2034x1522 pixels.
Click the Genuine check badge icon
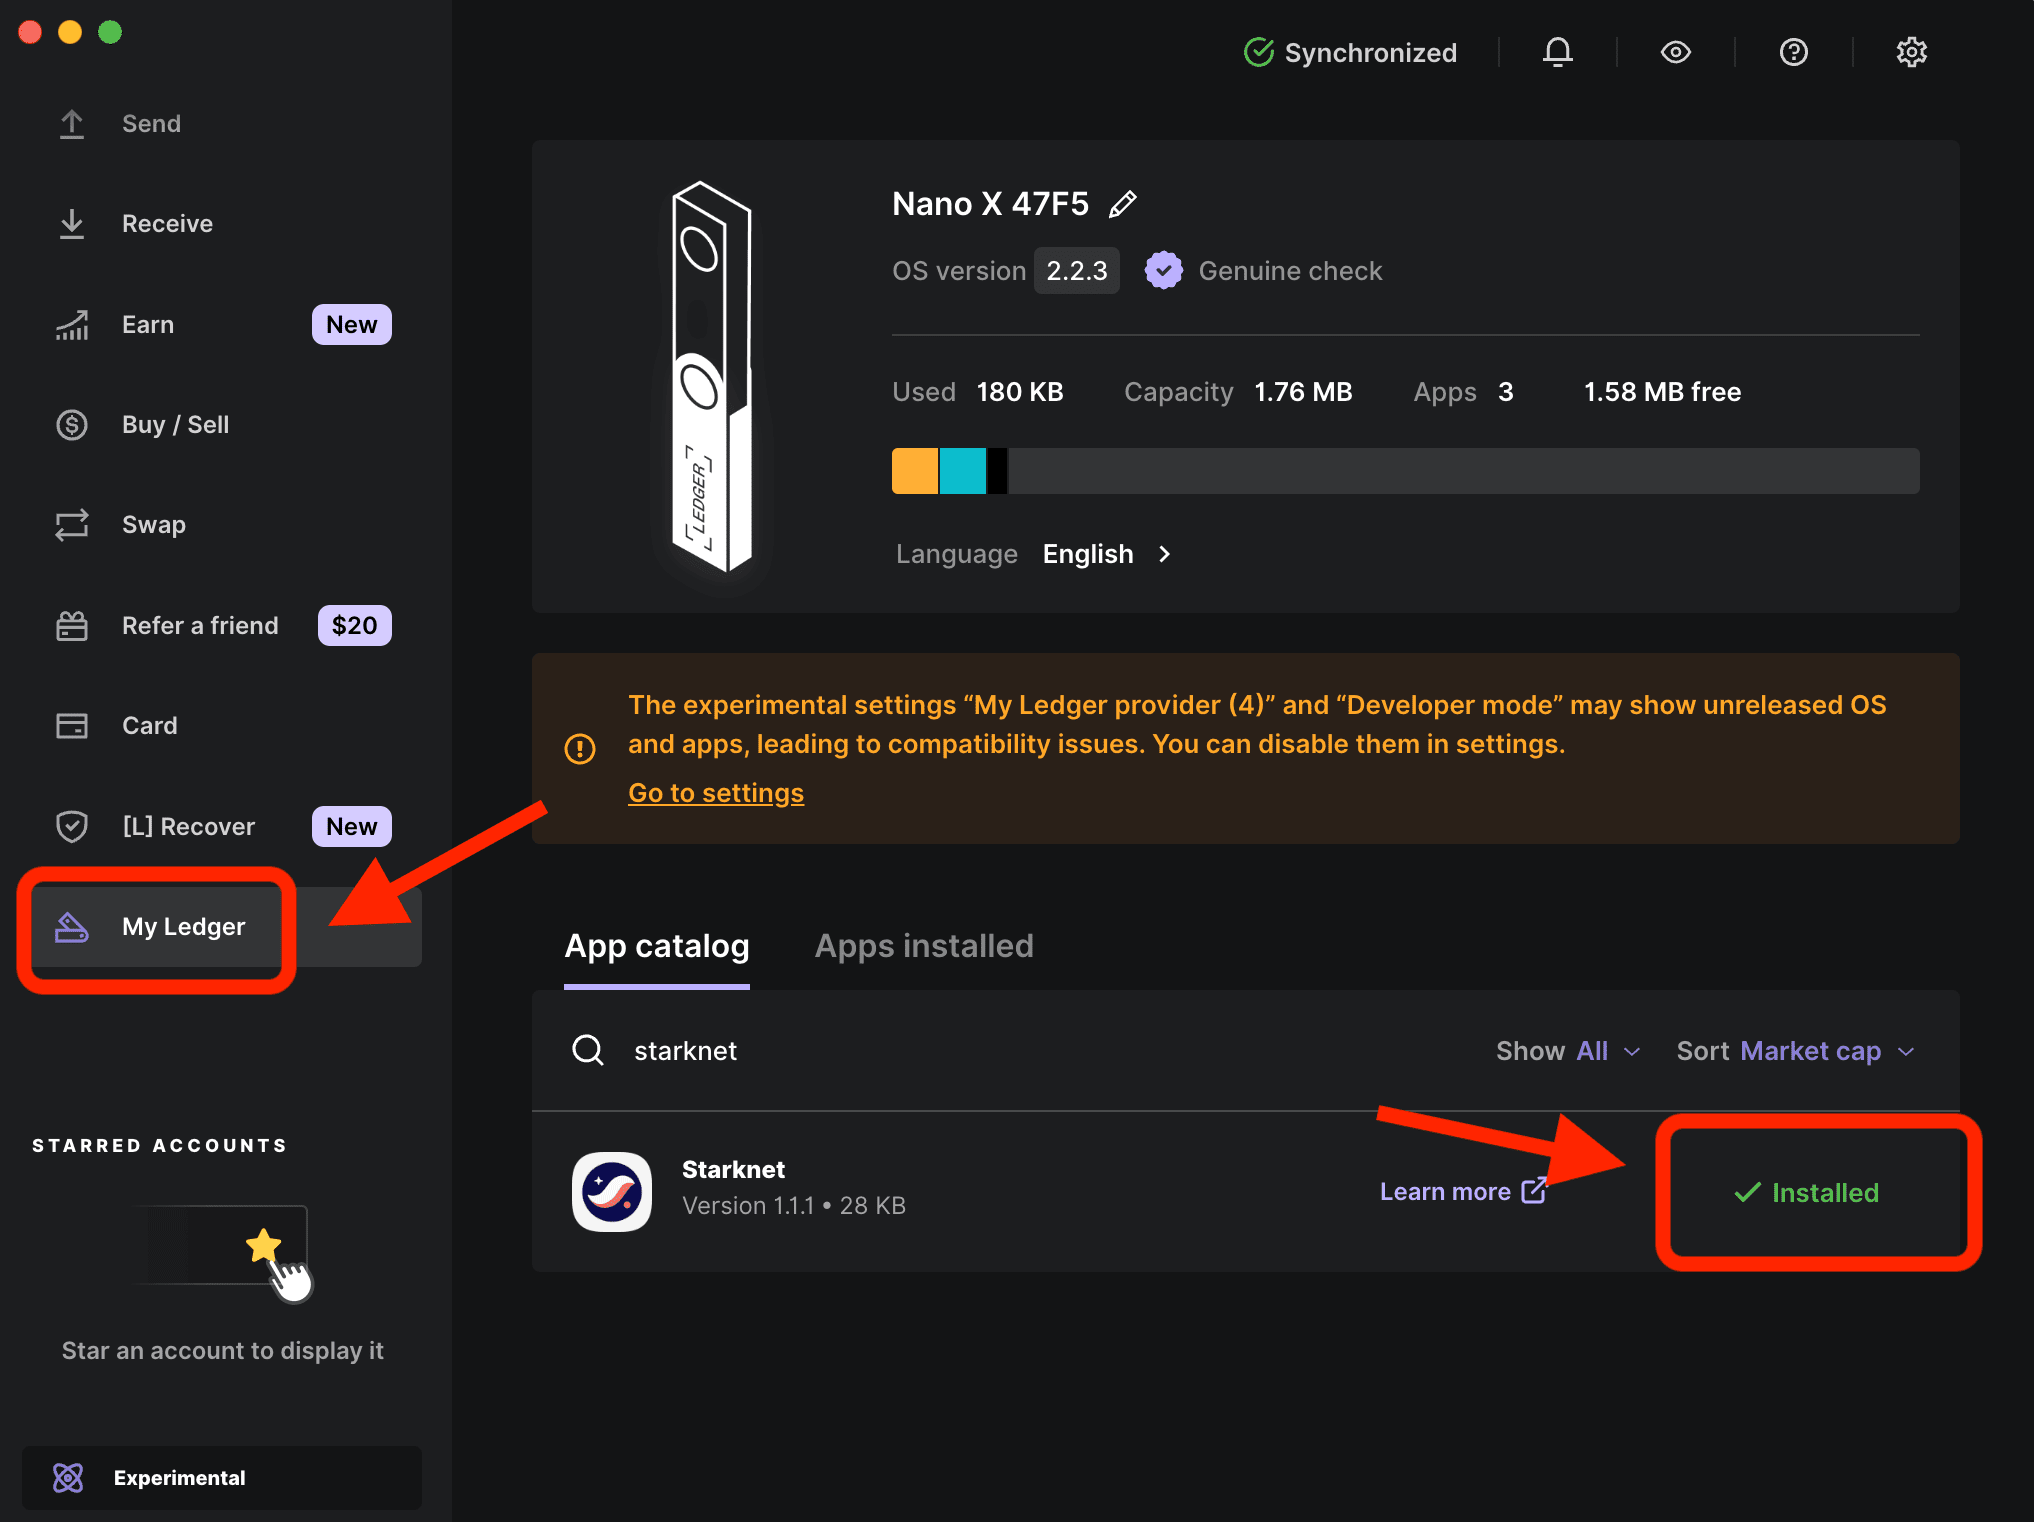click(1163, 270)
